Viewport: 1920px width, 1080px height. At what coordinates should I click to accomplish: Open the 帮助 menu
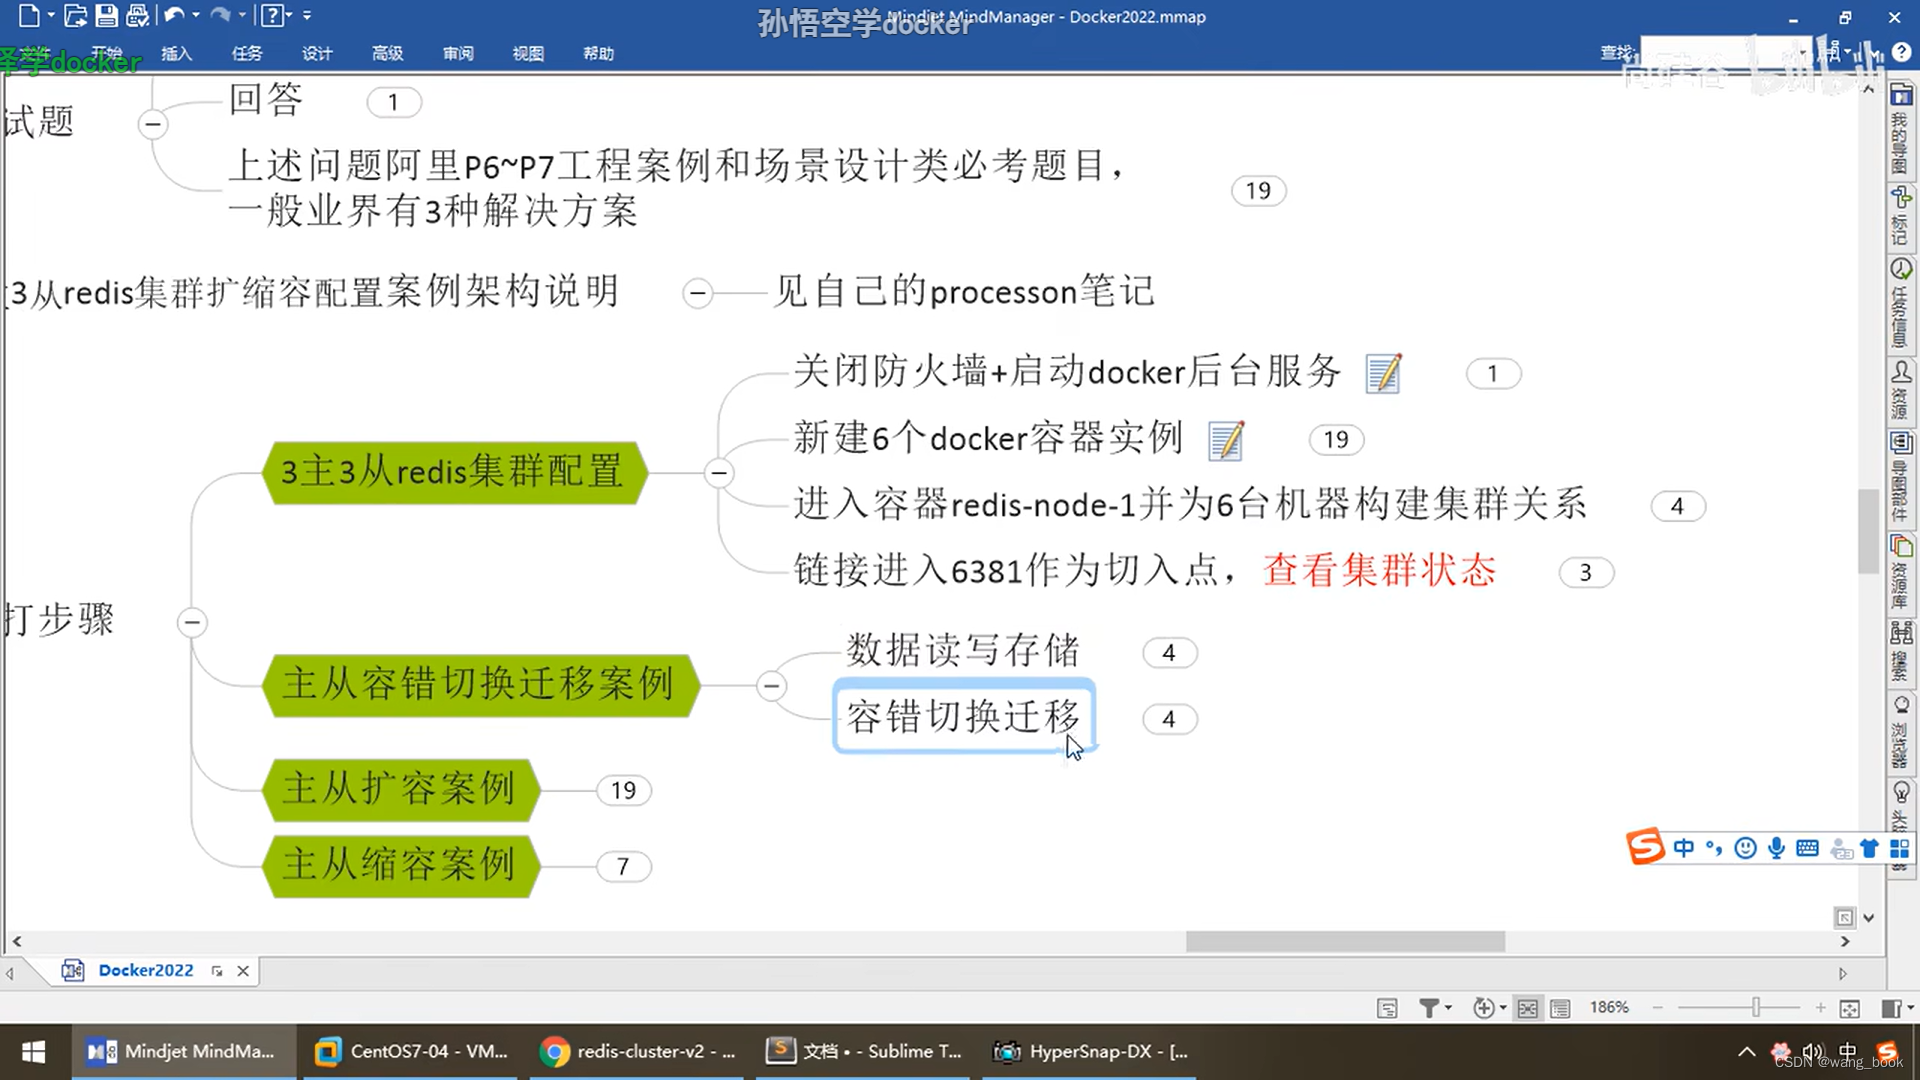[x=598, y=54]
